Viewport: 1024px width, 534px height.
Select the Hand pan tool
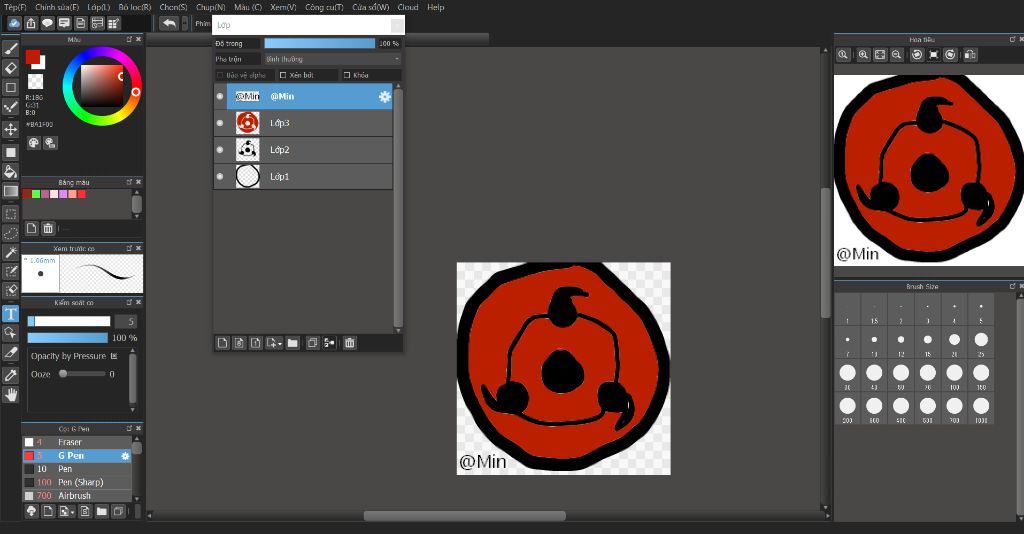tap(10, 394)
